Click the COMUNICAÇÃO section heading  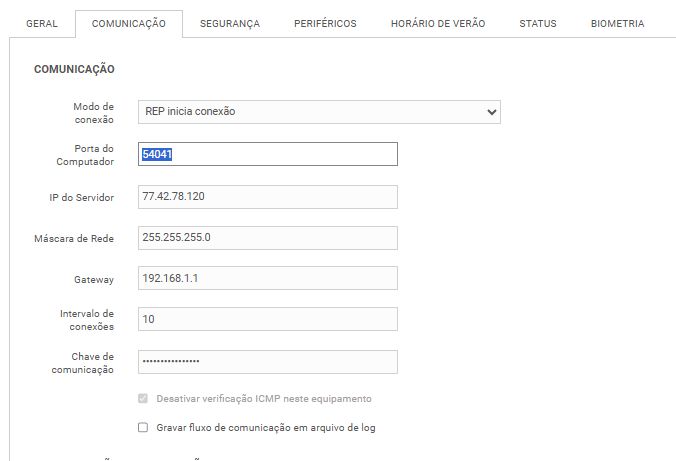pyautogui.click(x=74, y=69)
